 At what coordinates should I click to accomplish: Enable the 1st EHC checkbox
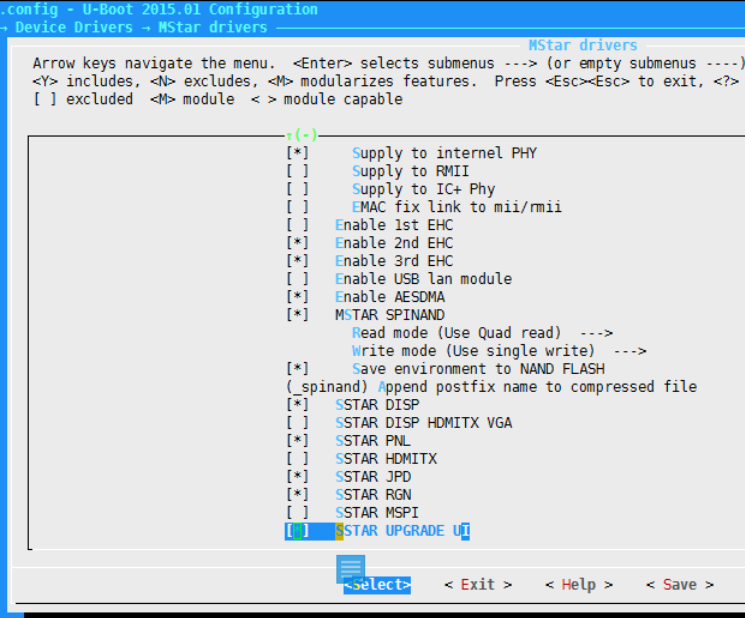point(297,225)
